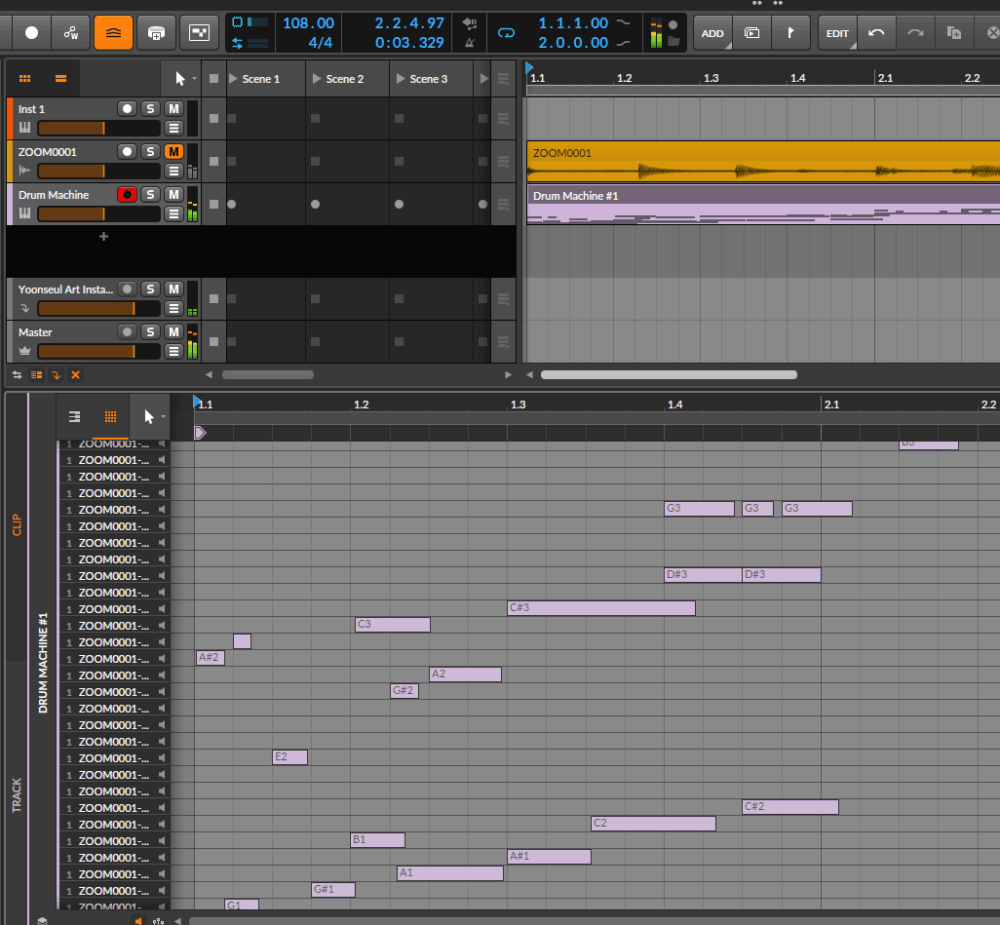1000x925 pixels.
Task: Click the global record button in transport
Action: point(31,33)
